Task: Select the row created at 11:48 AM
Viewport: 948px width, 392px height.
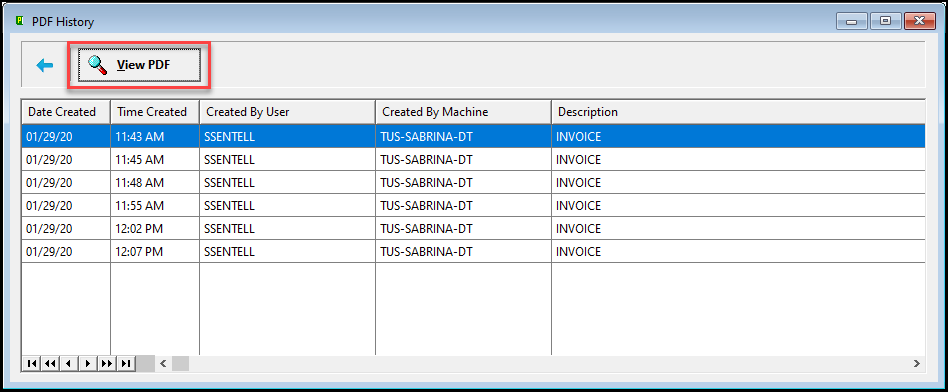Action: click(x=473, y=183)
